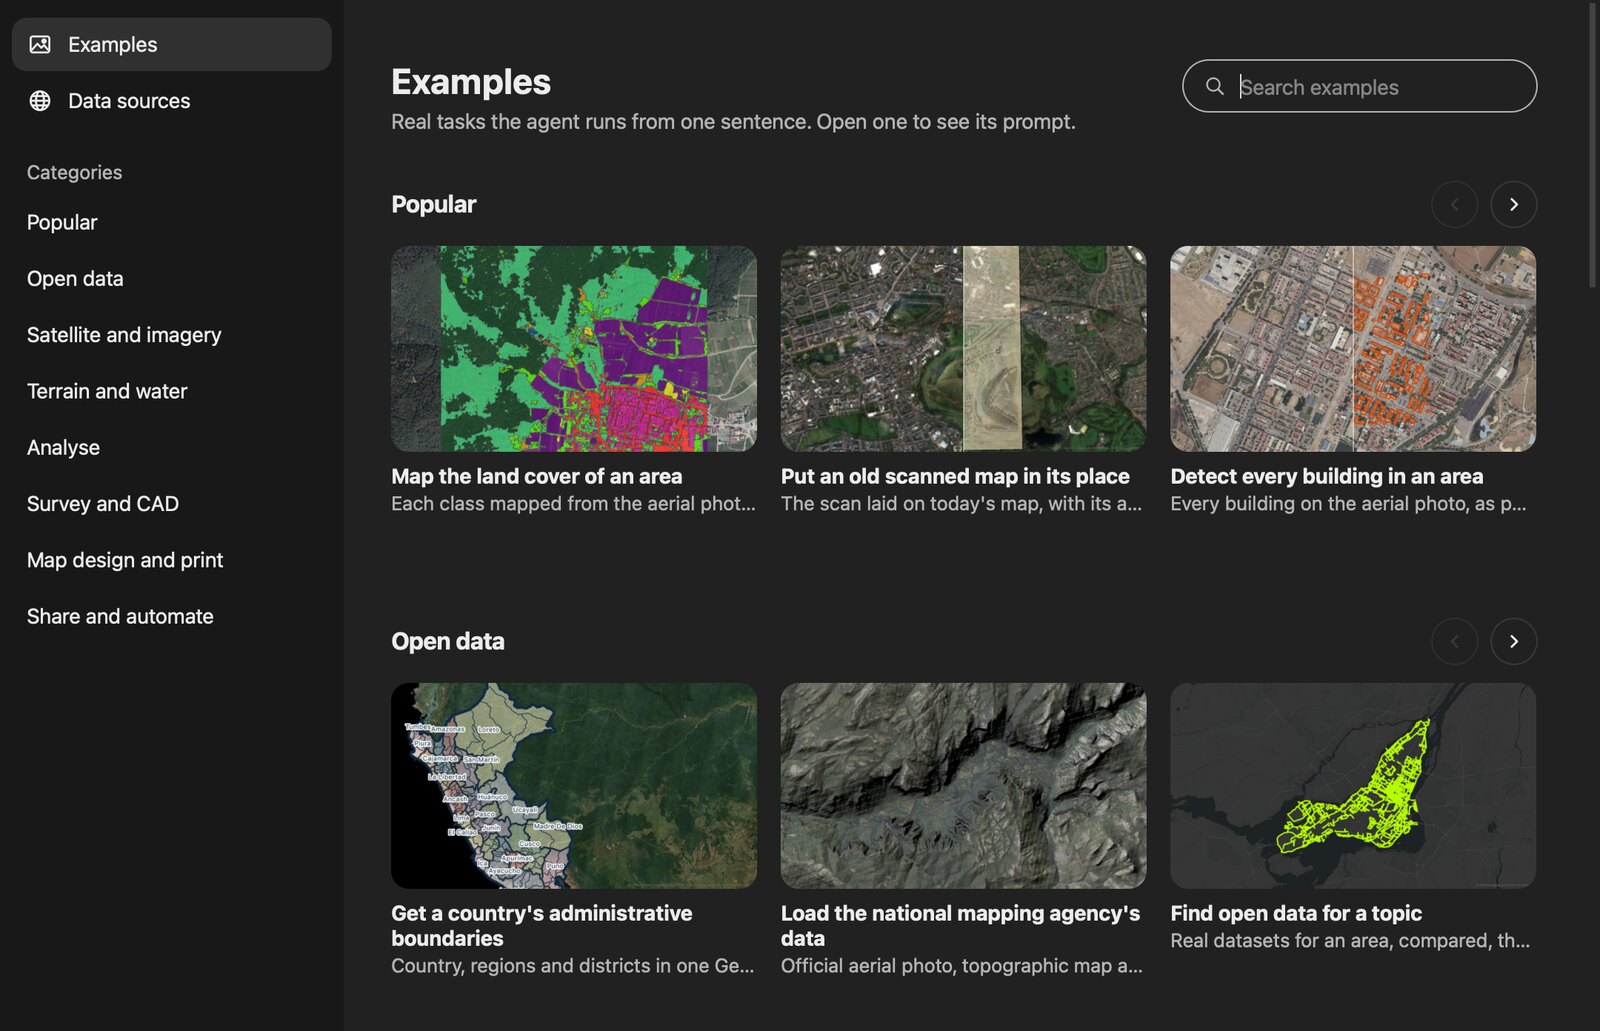Open the land cover map thumbnail

tap(574, 349)
